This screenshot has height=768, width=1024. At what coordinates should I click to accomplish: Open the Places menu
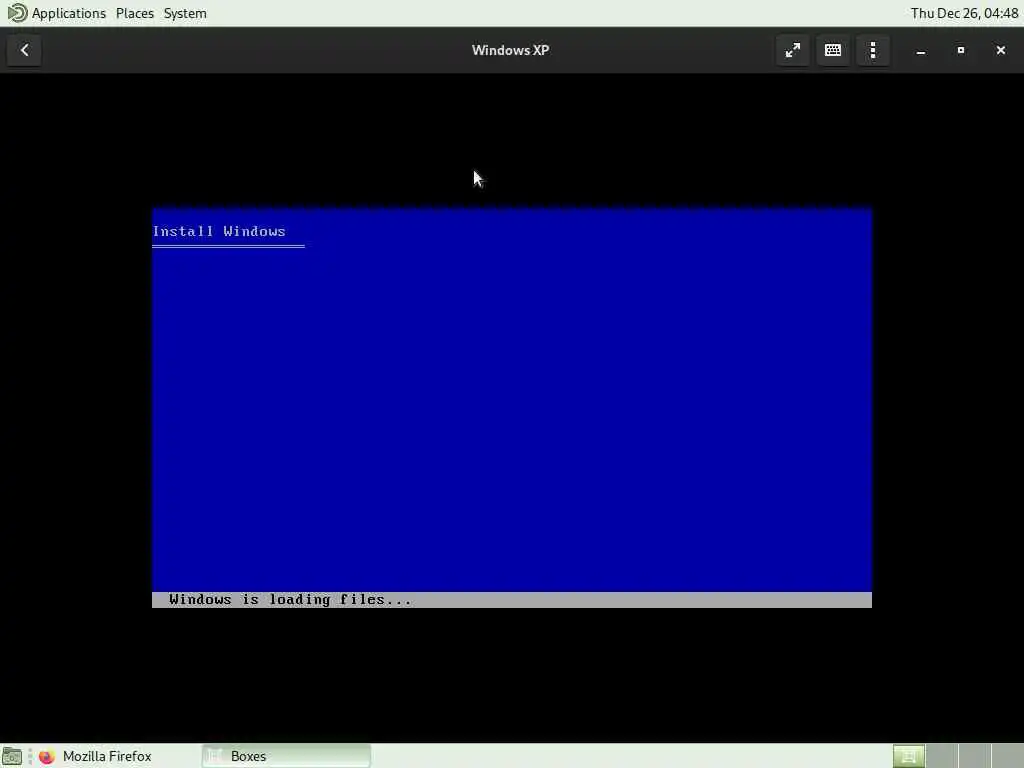point(135,13)
